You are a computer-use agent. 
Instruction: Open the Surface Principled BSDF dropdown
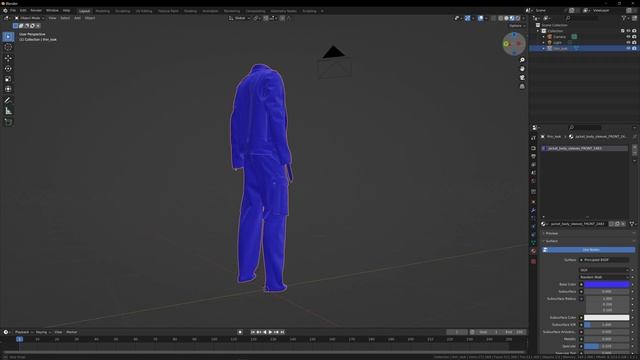tap(603, 260)
